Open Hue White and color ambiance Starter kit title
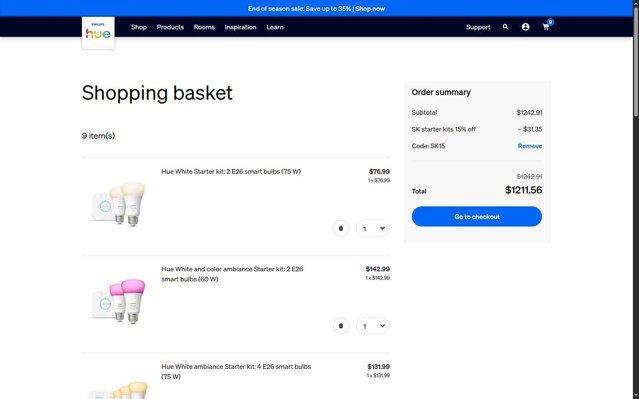The image size is (639, 399). 232,274
